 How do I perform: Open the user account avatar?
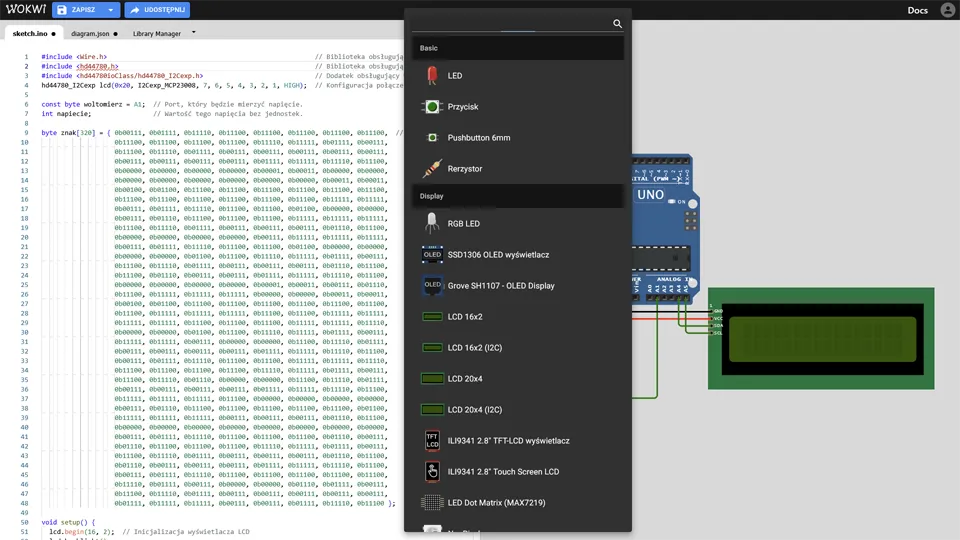pyautogui.click(x=947, y=10)
